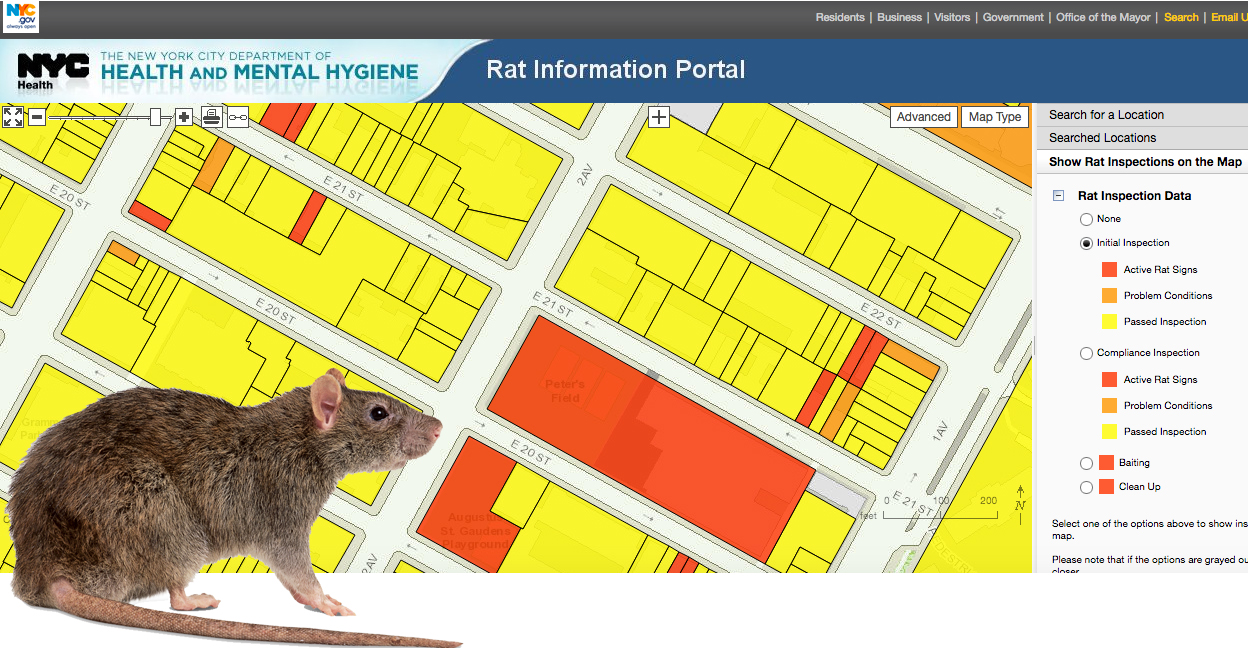Click the link map chain icon
The width and height of the screenshot is (1248, 651).
point(238,117)
